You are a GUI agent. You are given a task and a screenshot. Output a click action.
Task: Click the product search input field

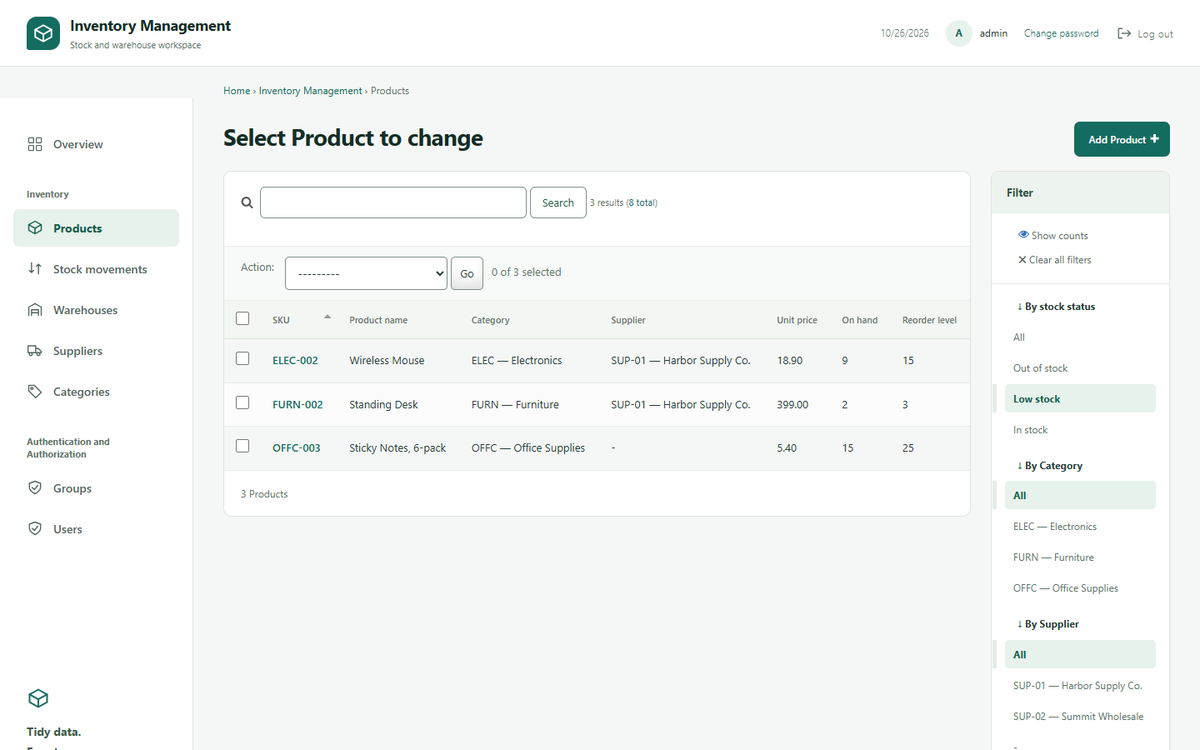tap(393, 203)
